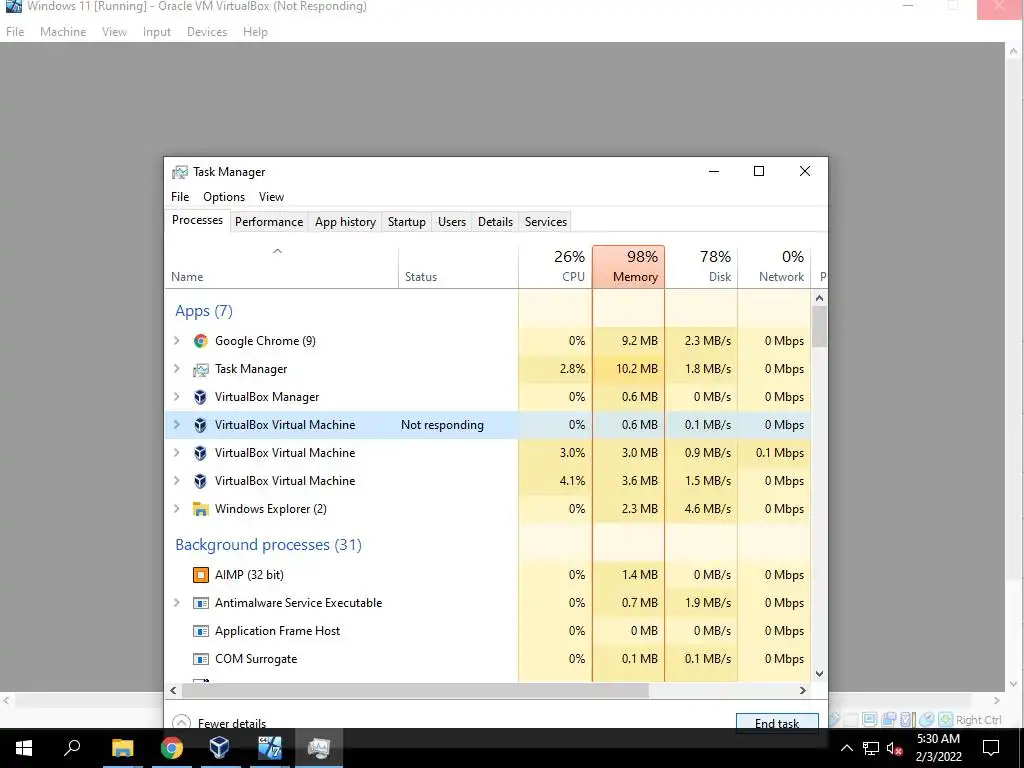Click the AIMP (32 bit) process icon
Viewport: 1024px width, 768px height.
coord(200,575)
